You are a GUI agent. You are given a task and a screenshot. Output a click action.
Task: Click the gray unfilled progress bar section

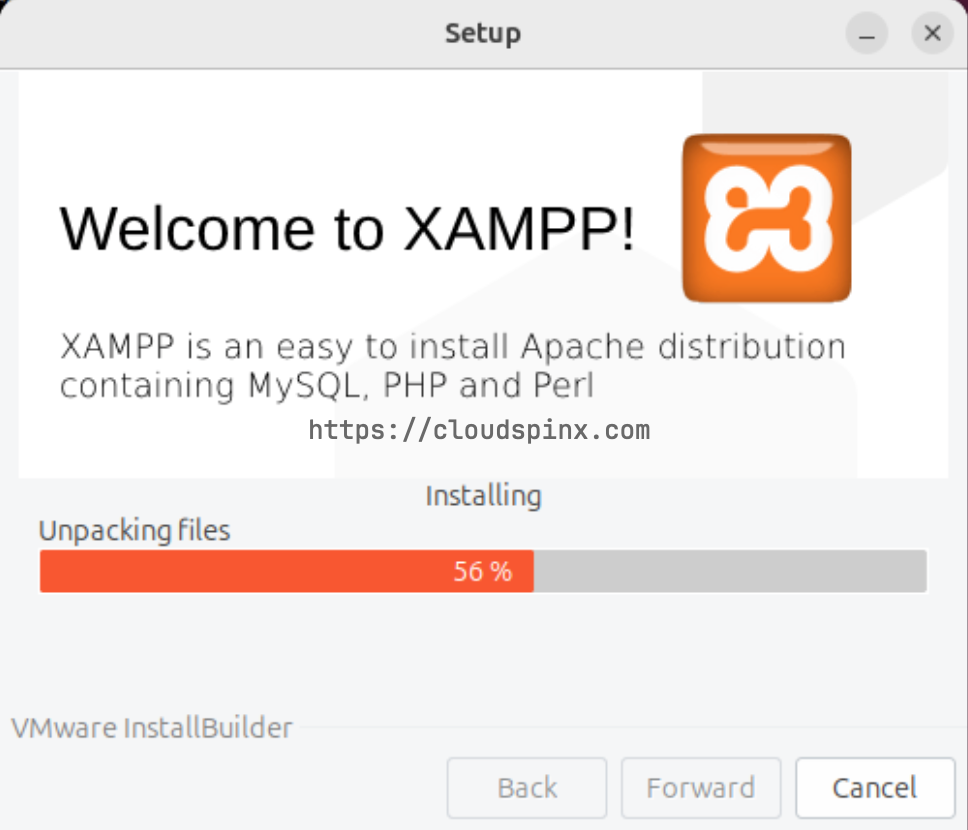click(x=730, y=571)
